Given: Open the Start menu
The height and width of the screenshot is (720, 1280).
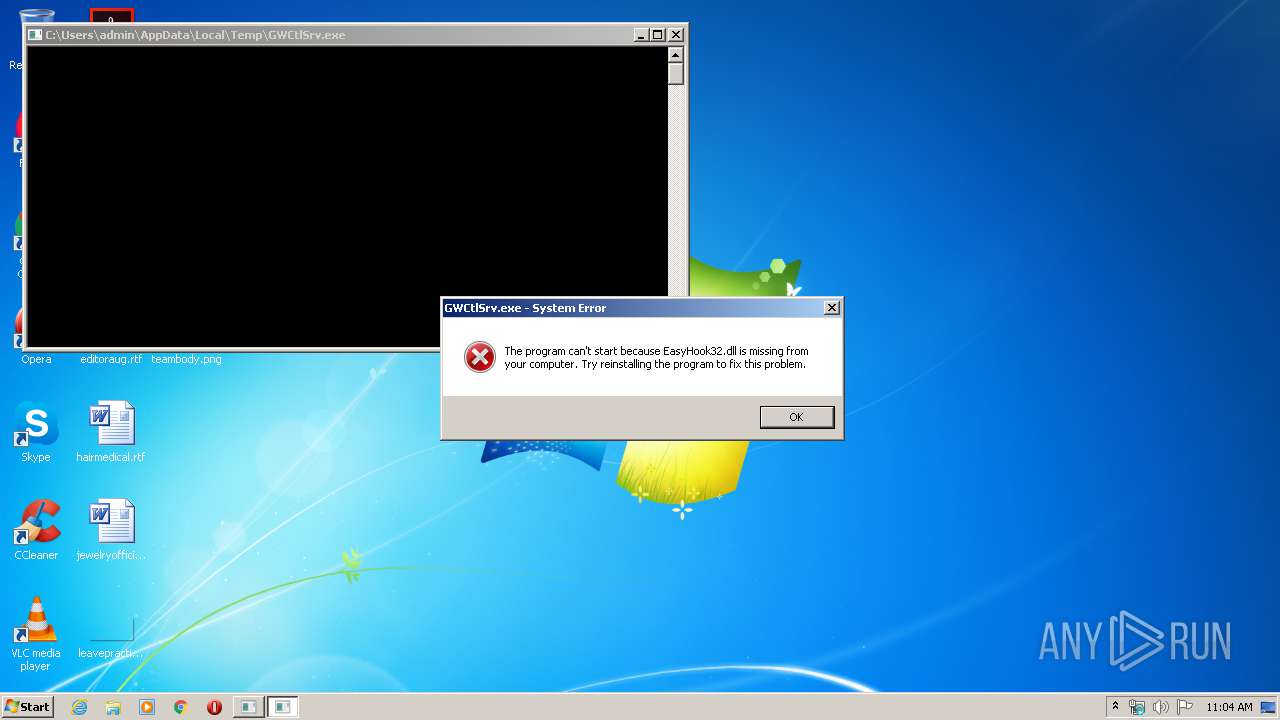Looking at the screenshot, I should [x=27, y=707].
